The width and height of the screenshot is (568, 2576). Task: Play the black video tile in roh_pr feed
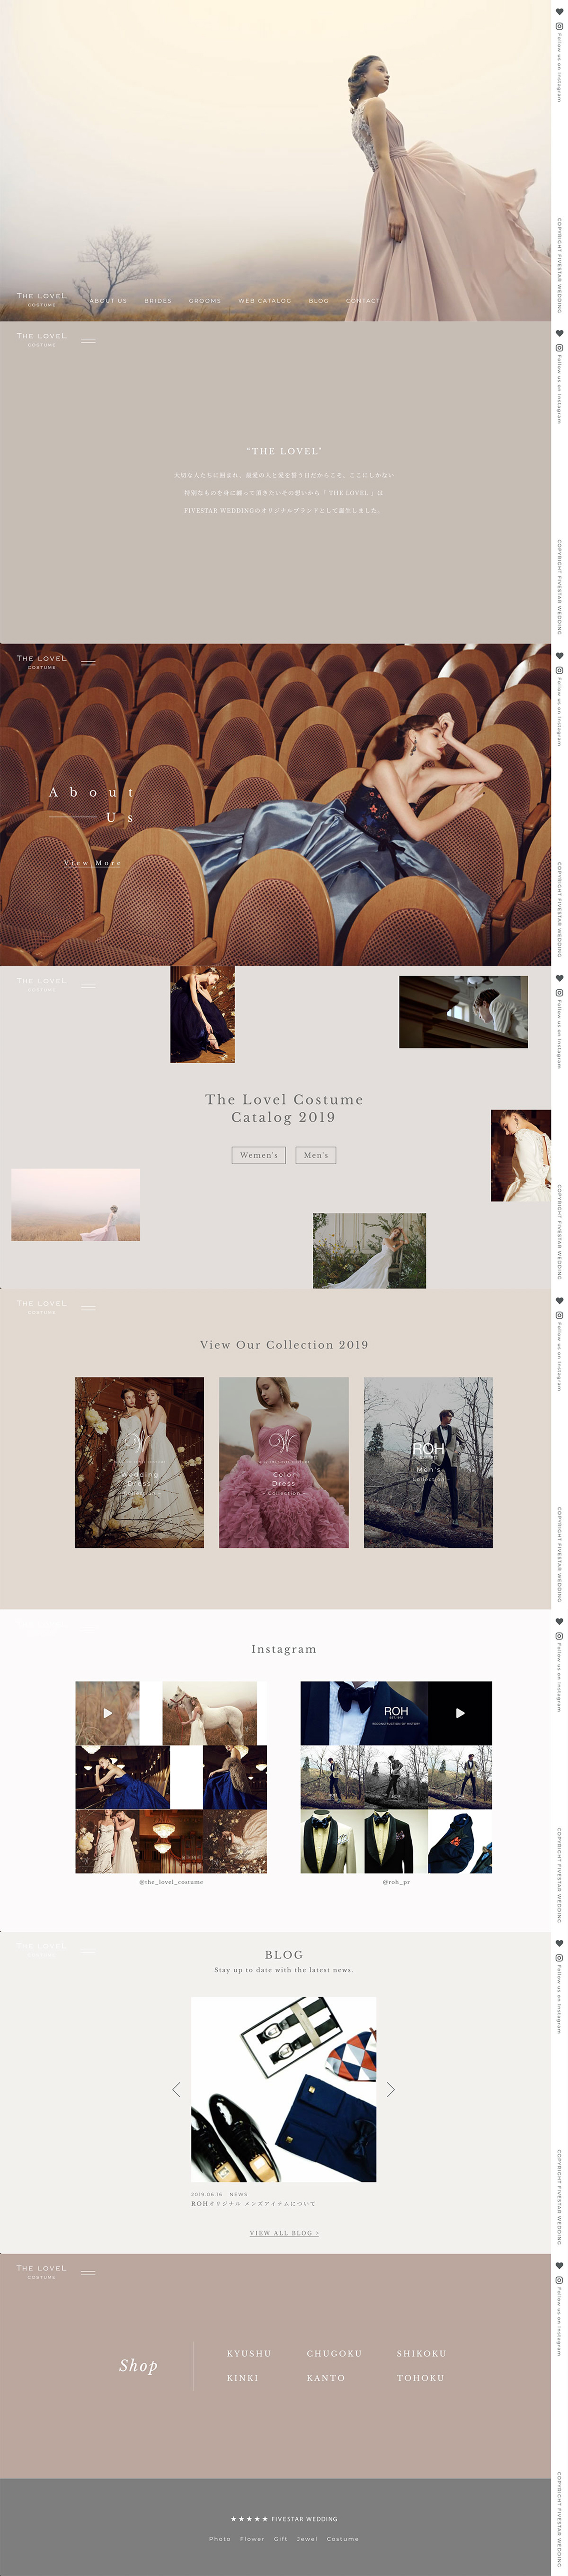pyautogui.click(x=460, y=1713)
